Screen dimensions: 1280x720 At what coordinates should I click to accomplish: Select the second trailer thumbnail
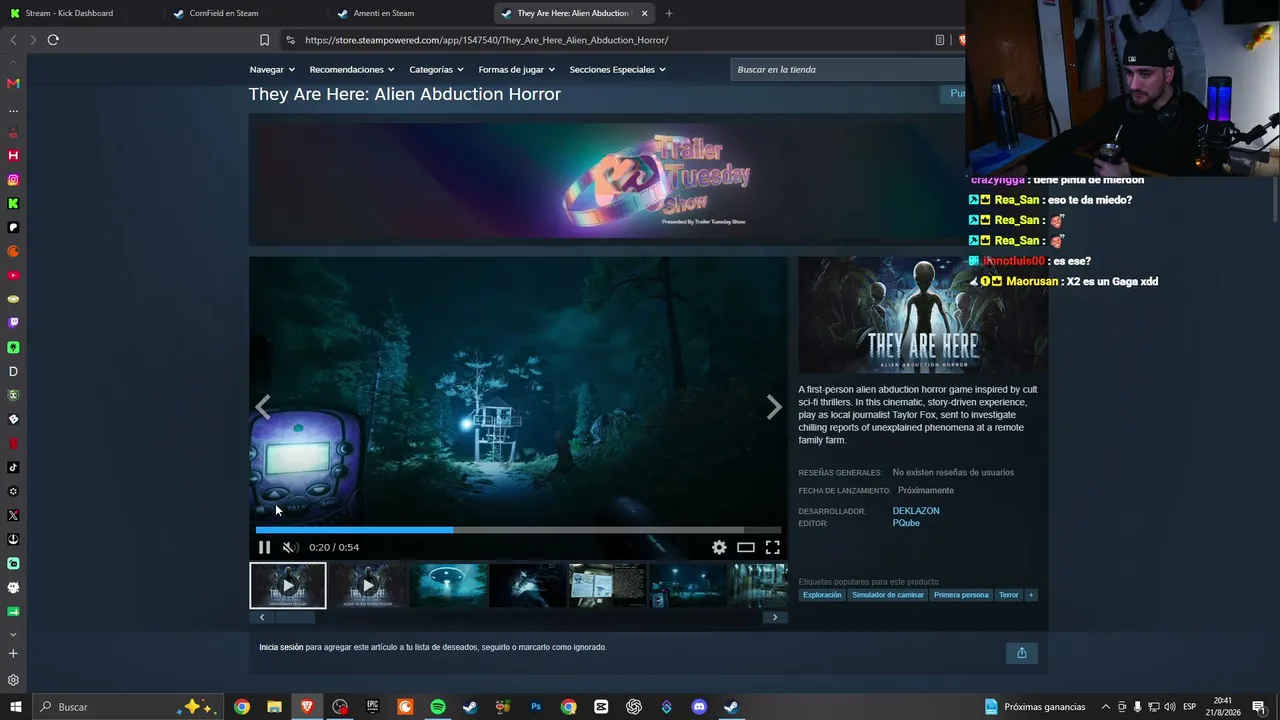[368, 586]
